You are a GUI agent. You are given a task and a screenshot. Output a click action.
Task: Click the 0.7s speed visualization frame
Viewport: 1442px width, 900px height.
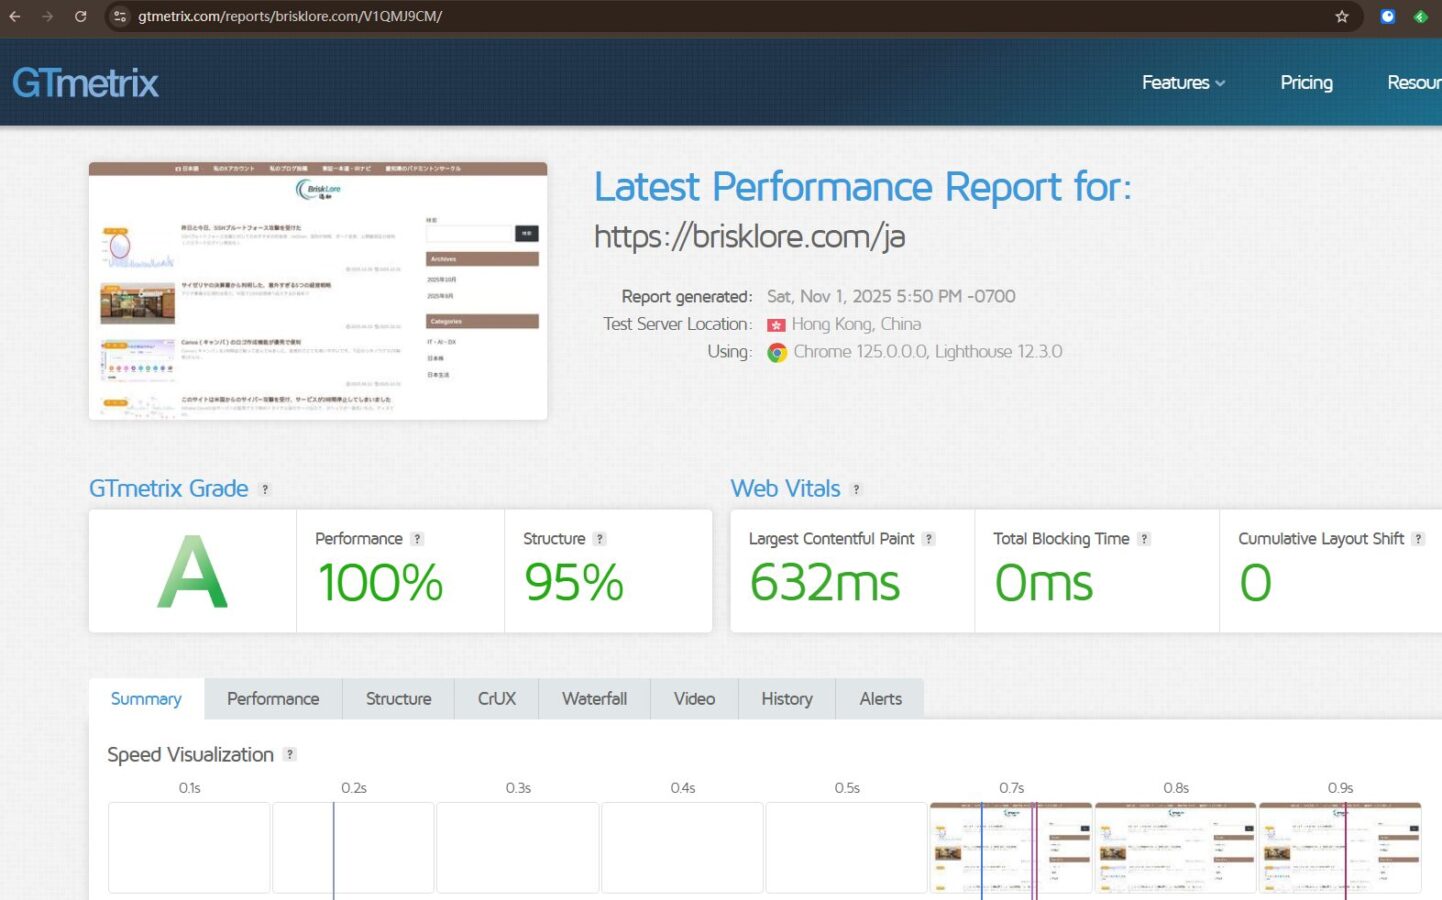click(1011, 847)
